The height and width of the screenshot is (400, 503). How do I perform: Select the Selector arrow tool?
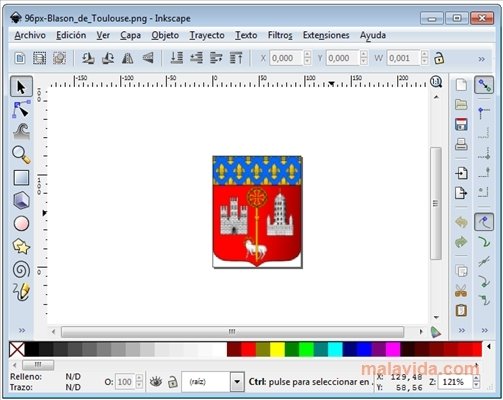pyautogui.click(x=21, y=87)
